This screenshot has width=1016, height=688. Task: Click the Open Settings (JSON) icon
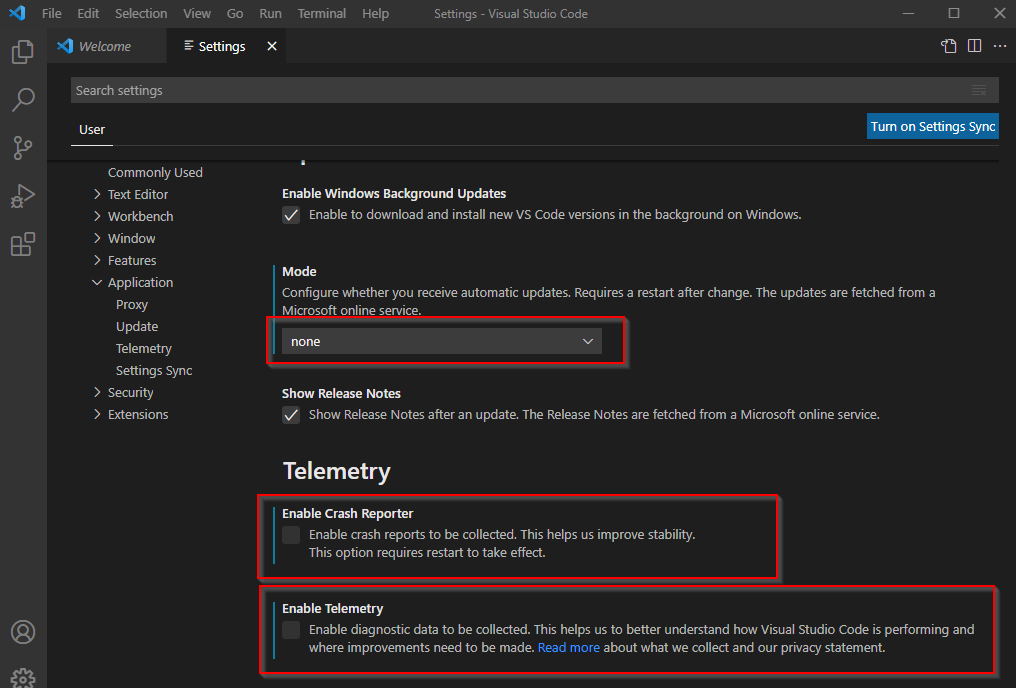(949, 46)
